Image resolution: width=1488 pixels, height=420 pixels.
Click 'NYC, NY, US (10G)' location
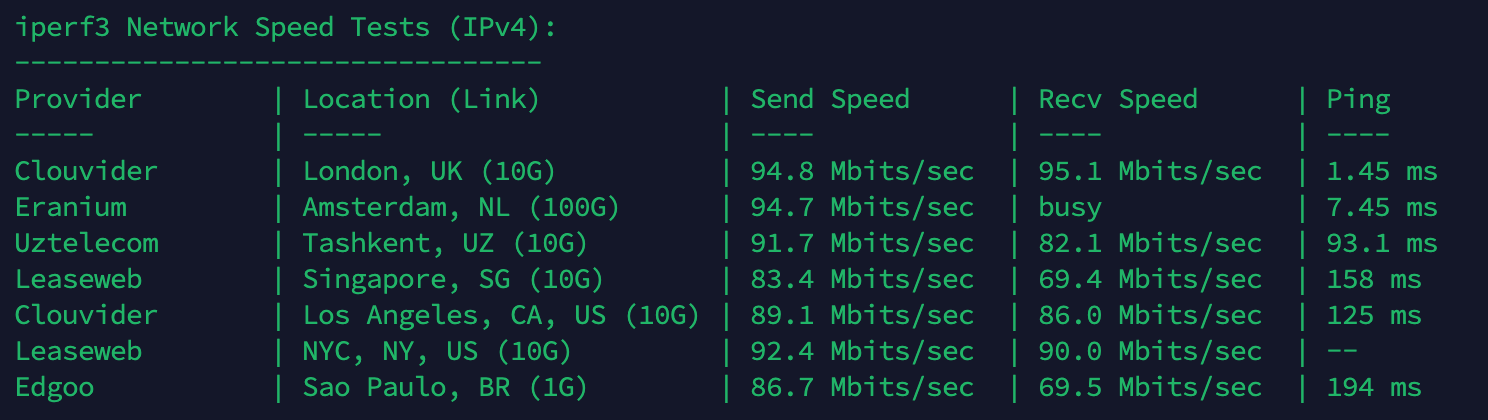click(437, 351)
